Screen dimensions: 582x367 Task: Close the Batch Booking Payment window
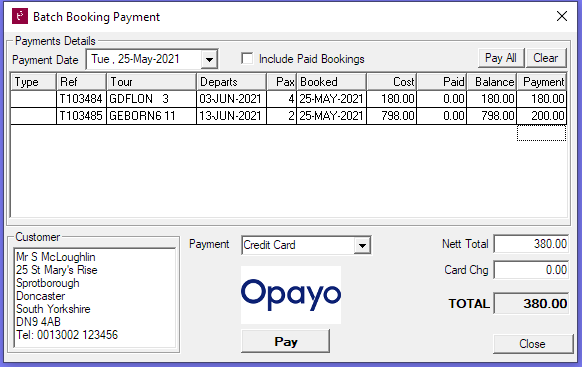[562, 16]
